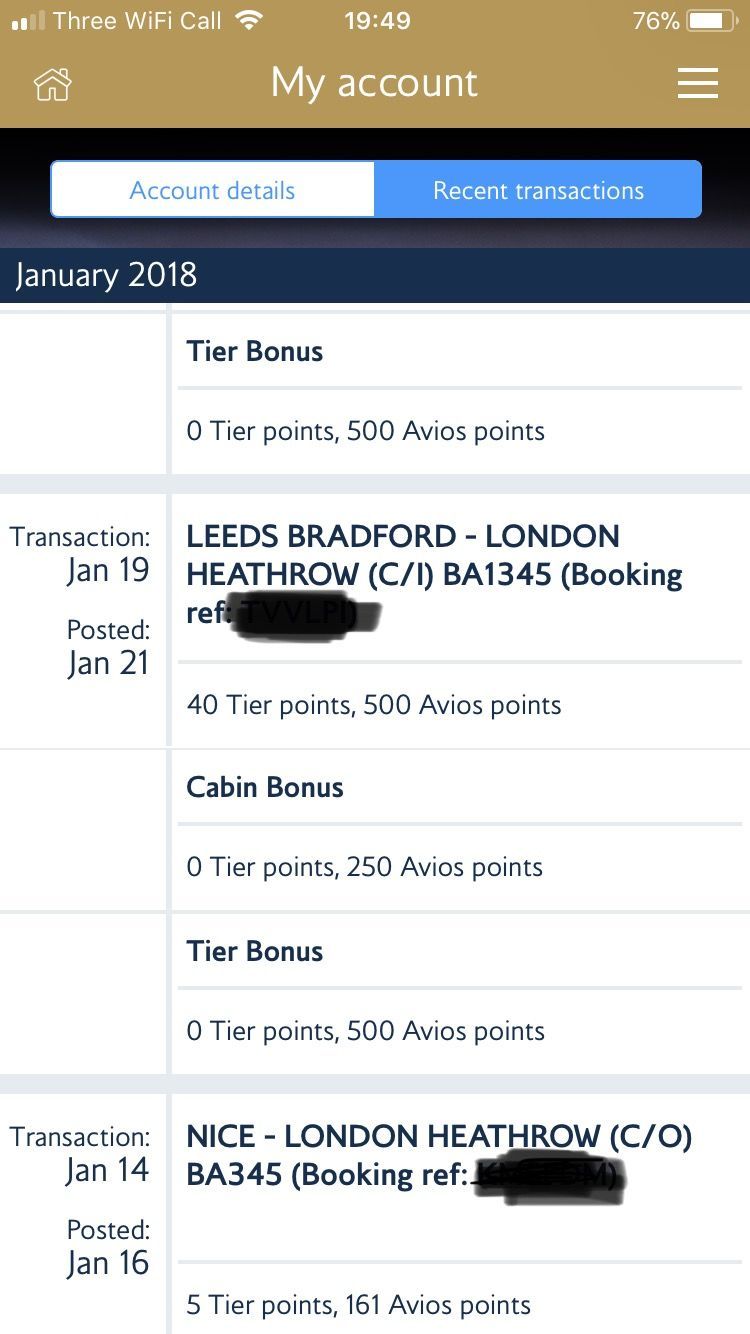This screenshot has width=750, height=1334.
Task: Tap the My account title
Action: click(375, 83)
